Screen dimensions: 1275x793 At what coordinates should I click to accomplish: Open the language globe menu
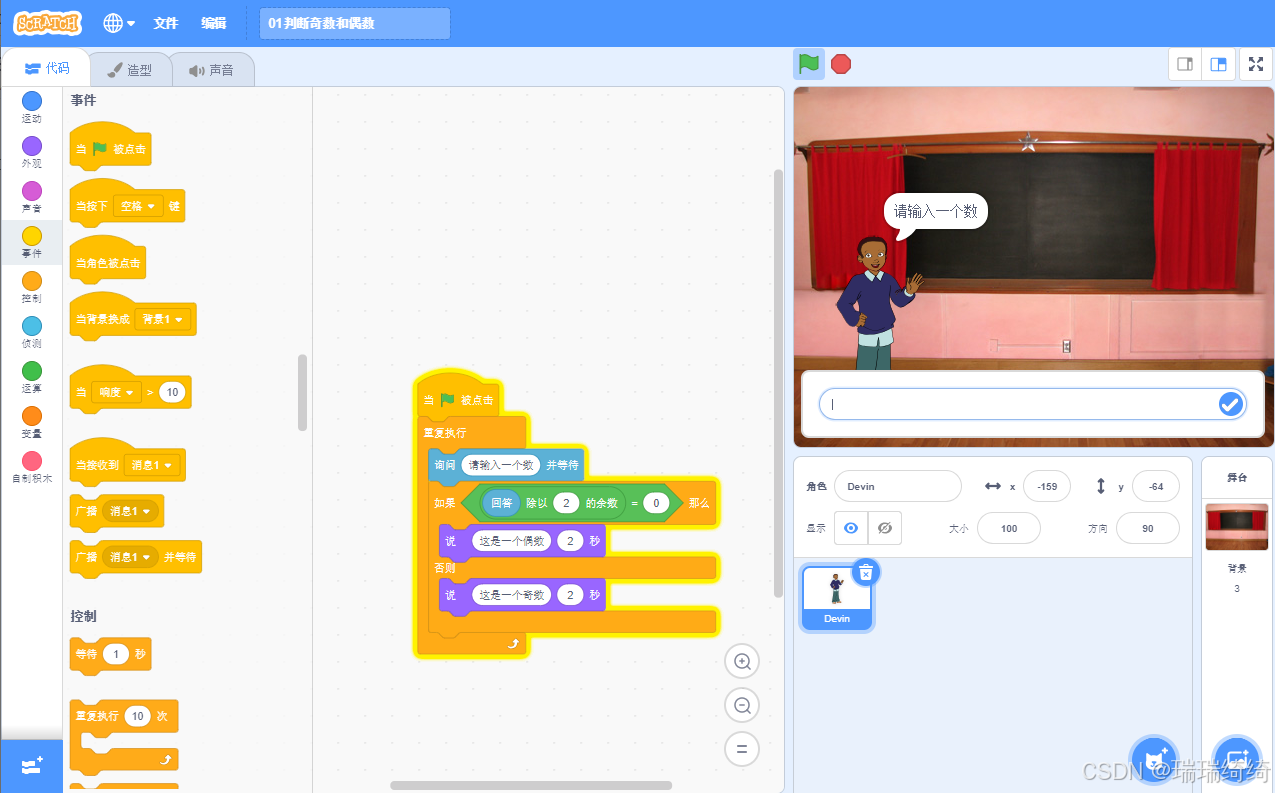pyautogui.click(x=120, y=23)
